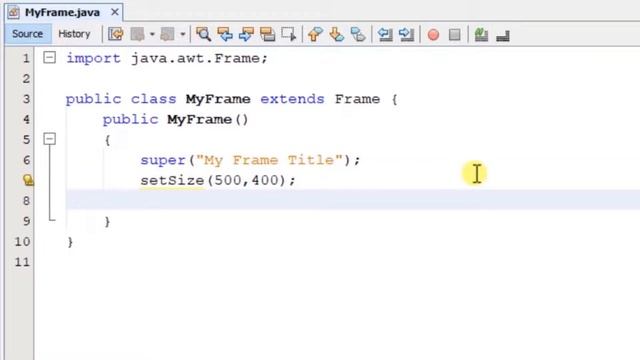Click the "class" keyword on line 3
This screenshot has width=640, height=360.
(x=153, y=99)
